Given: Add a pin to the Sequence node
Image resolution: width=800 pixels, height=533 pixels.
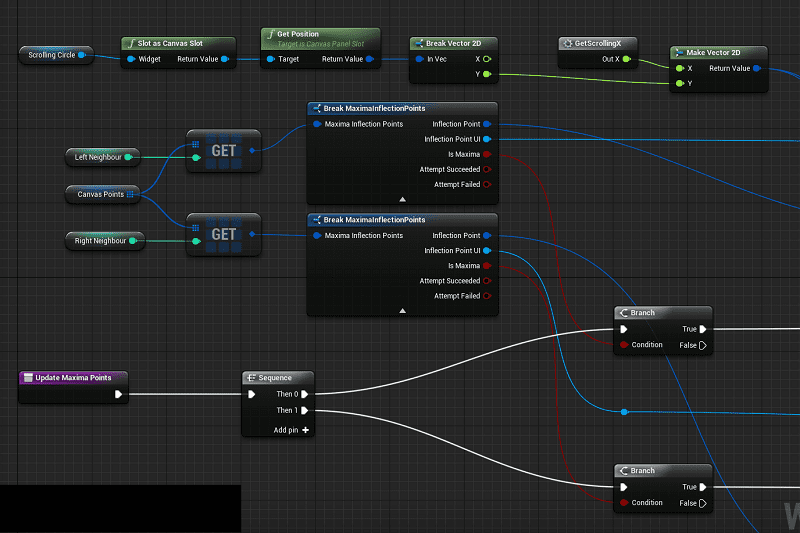Looking at the screenshot, I should [291, 430].
